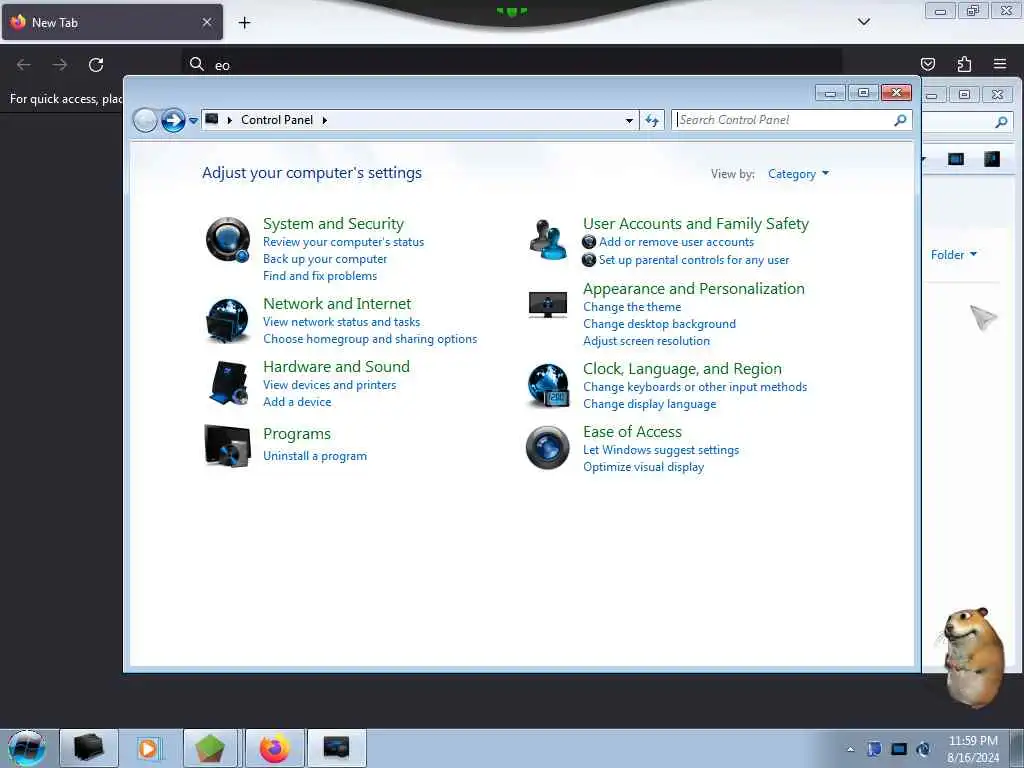Open the Firefox list all tabs chevron

tap(863, 22)
